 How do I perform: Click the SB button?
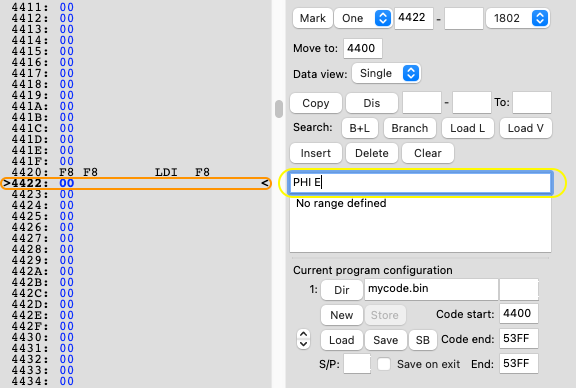[422, 340]
